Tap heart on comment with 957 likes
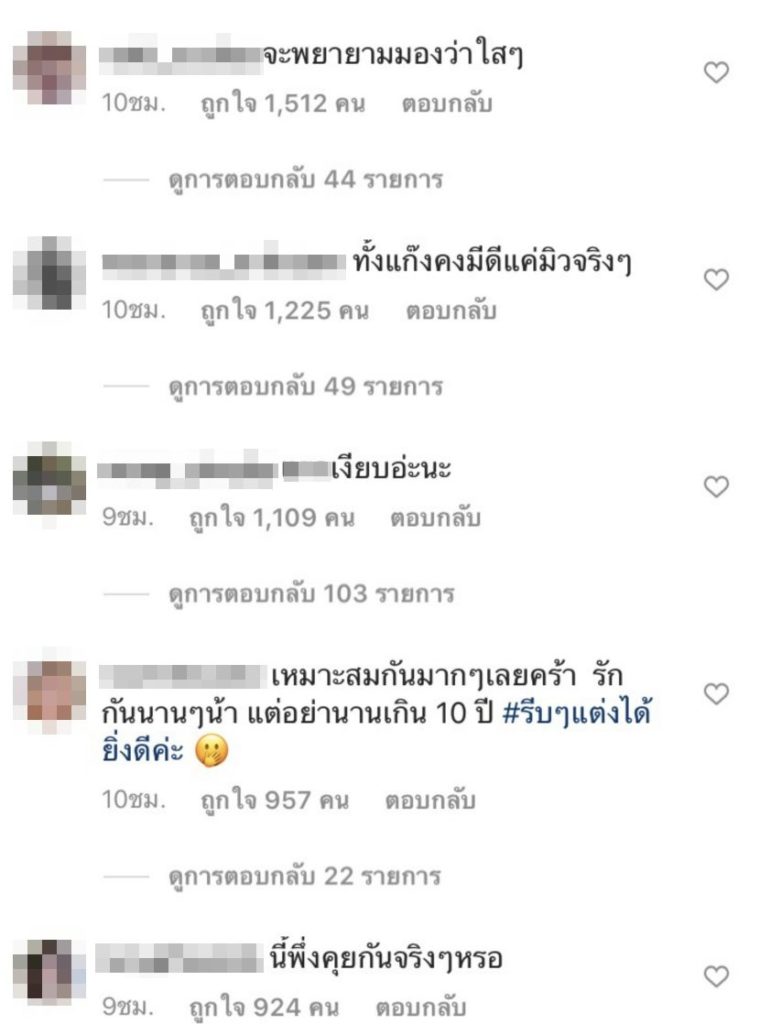 [716, 694]
